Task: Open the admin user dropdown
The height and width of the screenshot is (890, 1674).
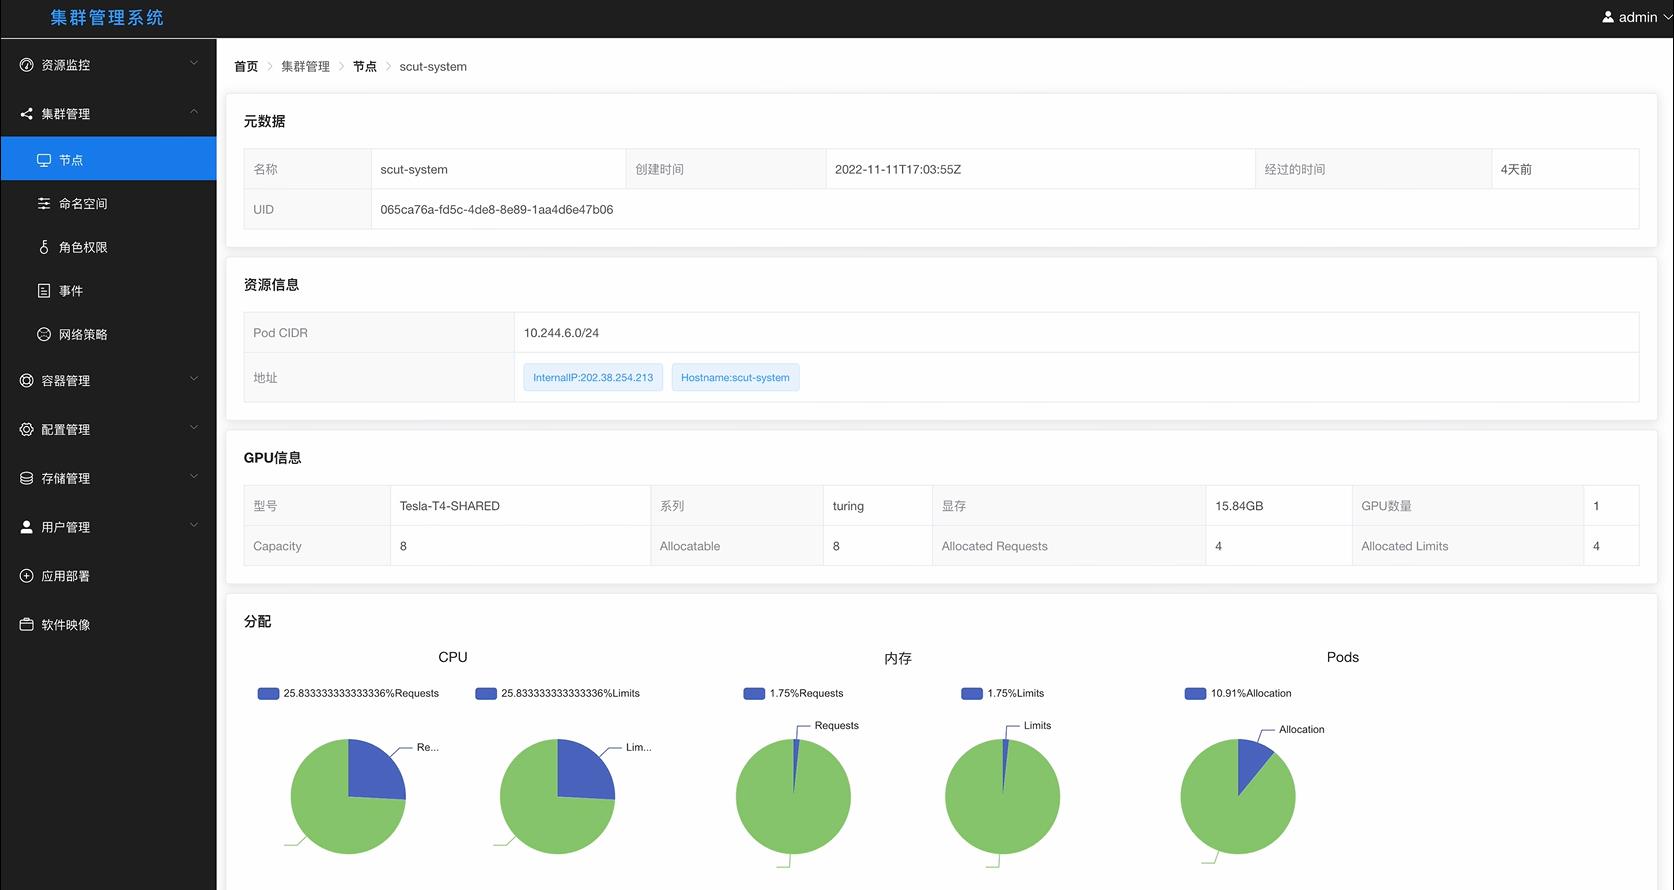Action: tap(1636, 17)
